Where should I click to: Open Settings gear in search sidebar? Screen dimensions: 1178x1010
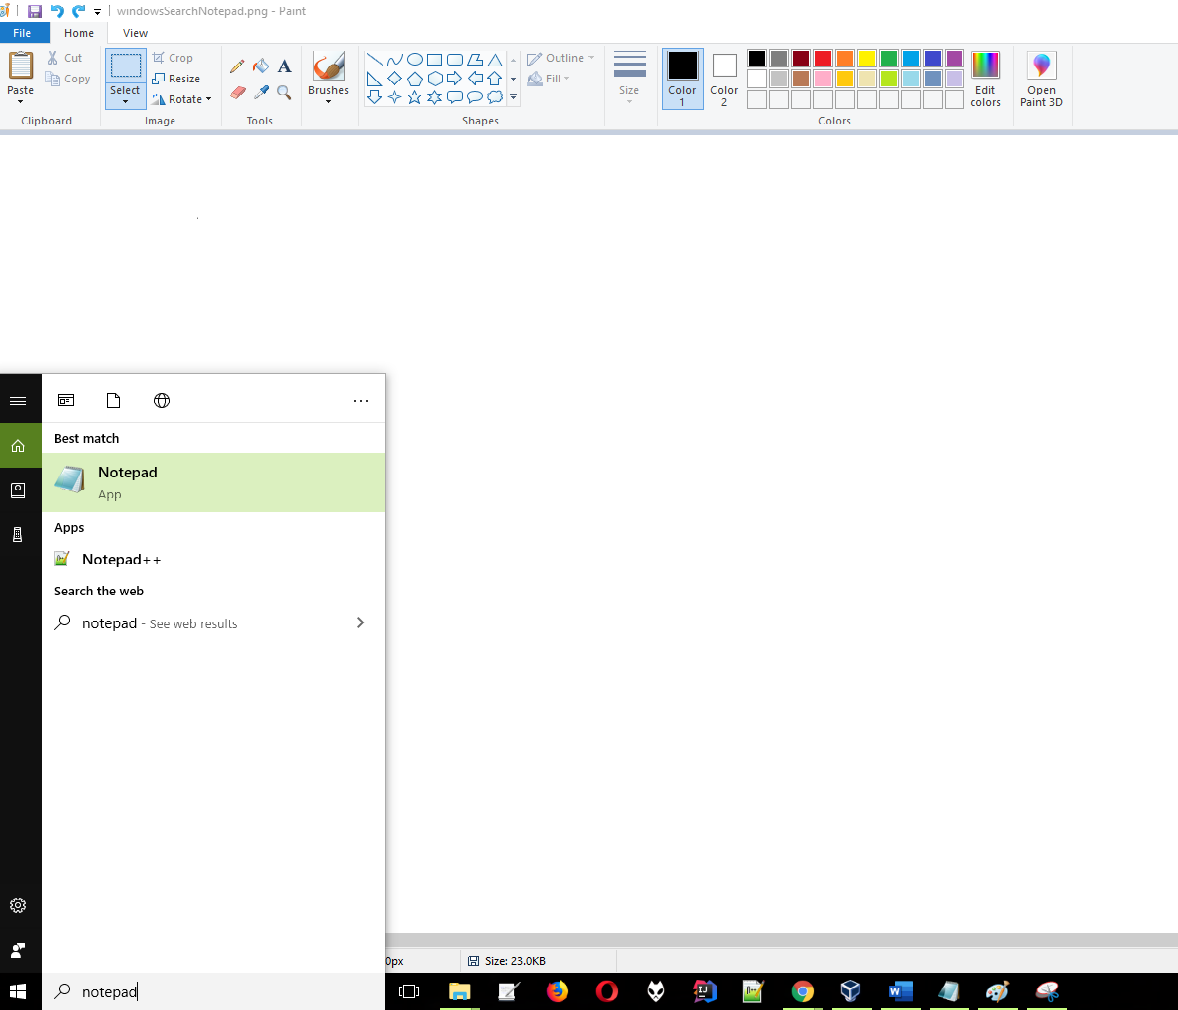click(x=18, y=906)
